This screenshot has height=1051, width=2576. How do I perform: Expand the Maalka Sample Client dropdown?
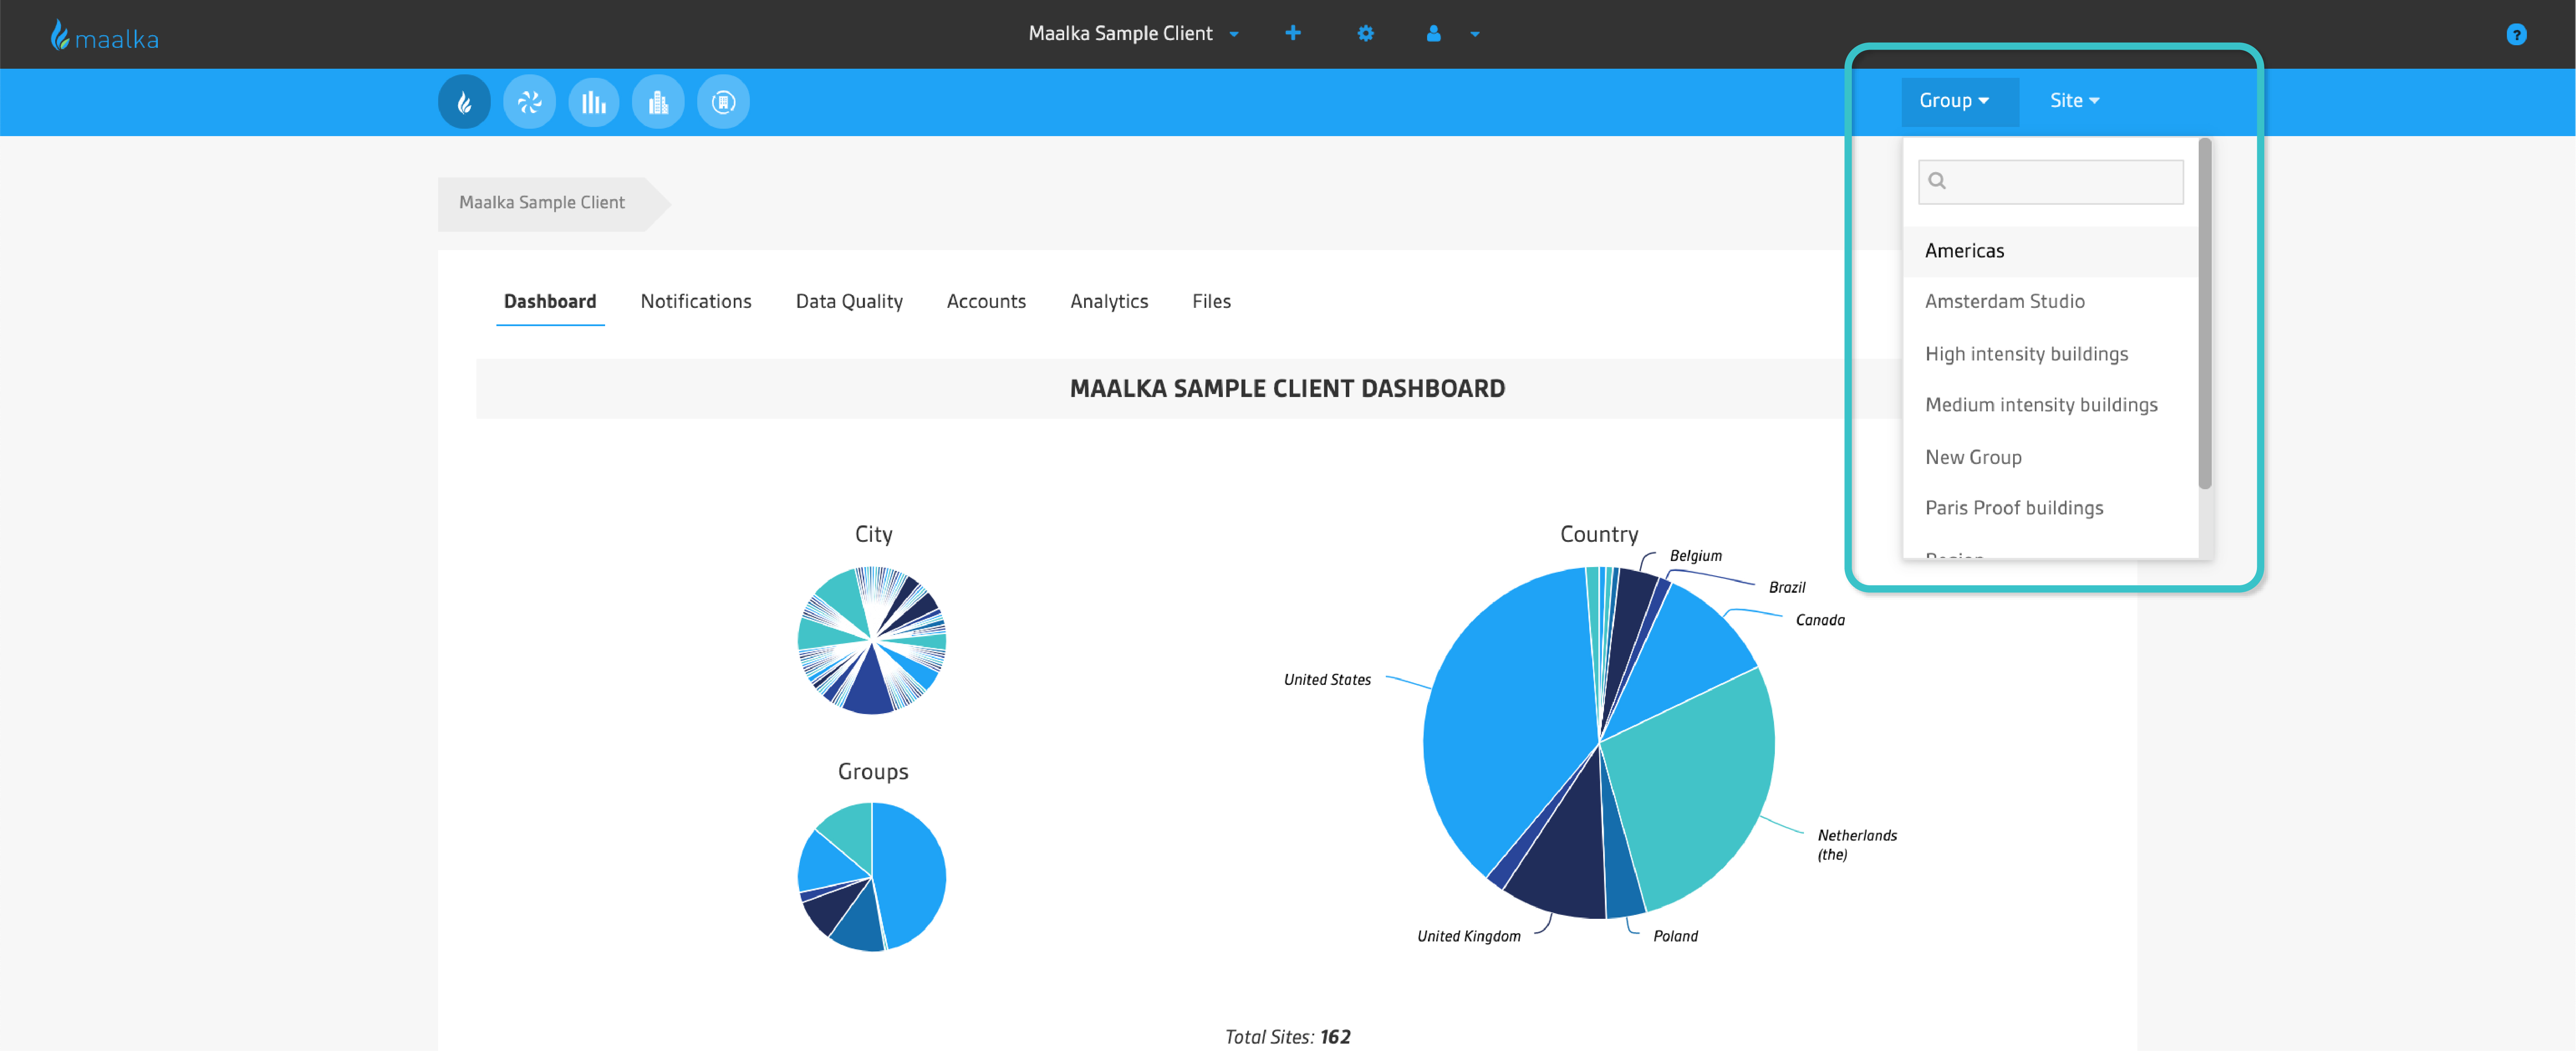1134,33
